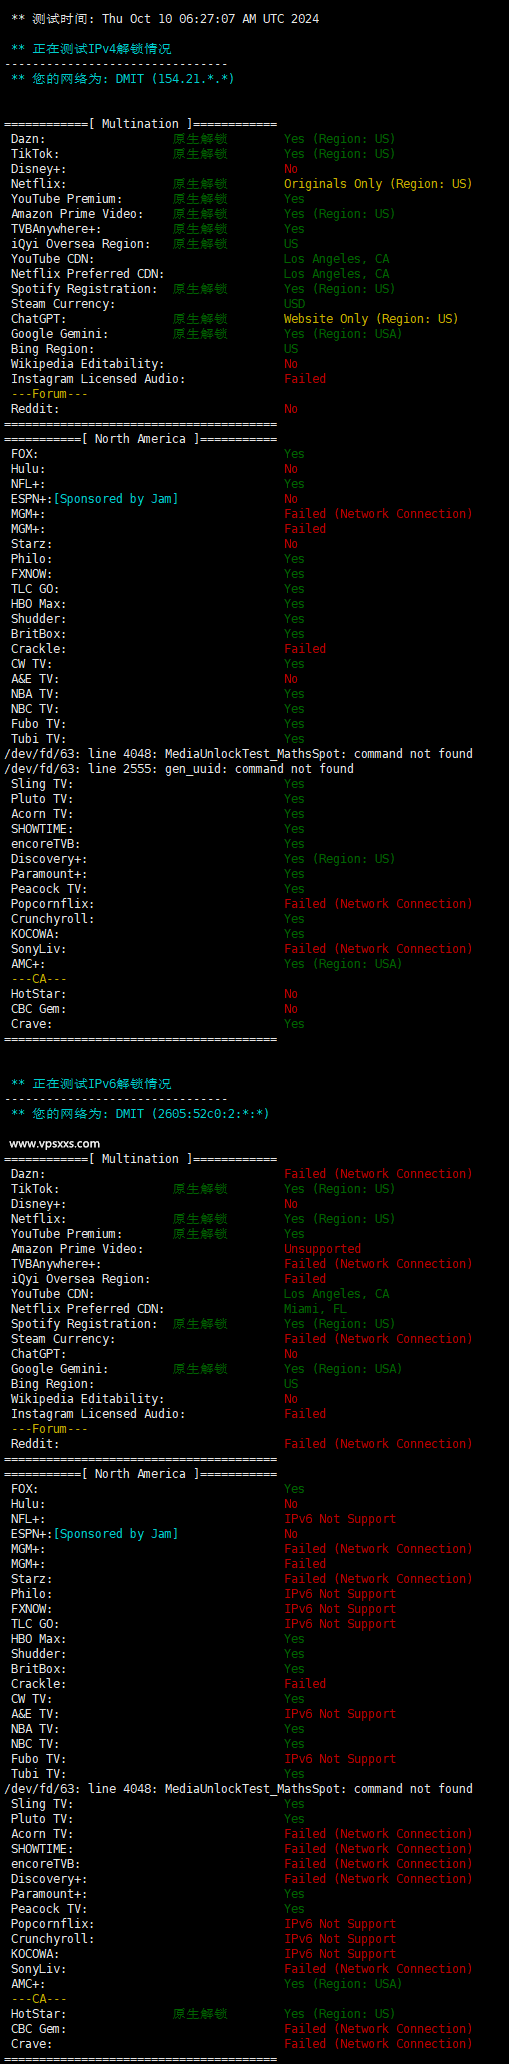Select the IPv6 Reddit 'Failed (Network Connection)' result
The image size is (509, 2064).
[378, 1444]
